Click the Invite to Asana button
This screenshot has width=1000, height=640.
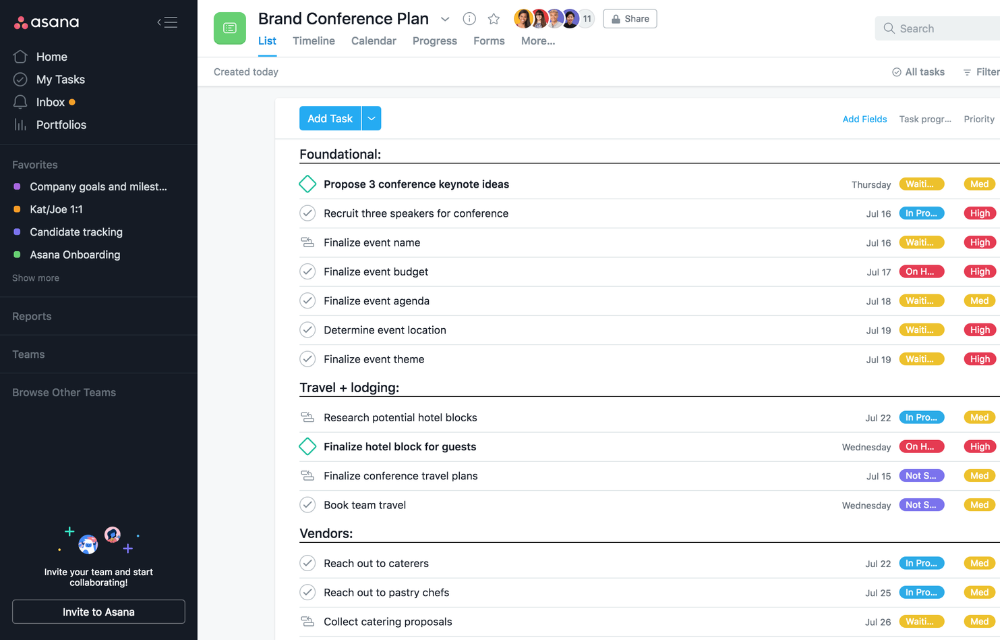(x=98, y=612)
